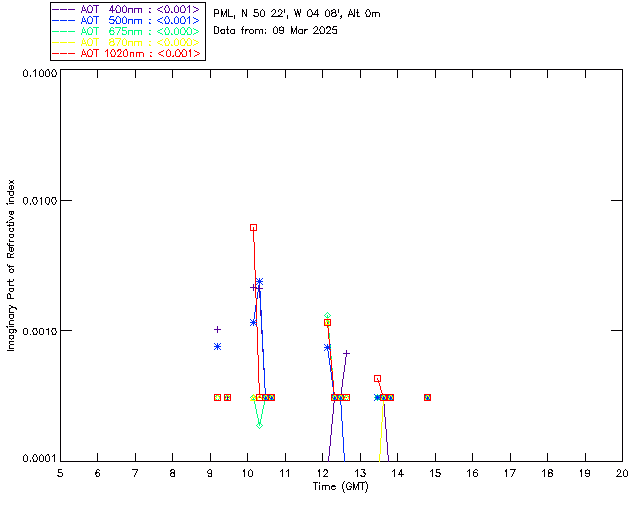Click the station text 'PML, N 50 22', W 04 08', Alt 0m'
This screenshot has height=512, width=640.
(x=297, y=13)
